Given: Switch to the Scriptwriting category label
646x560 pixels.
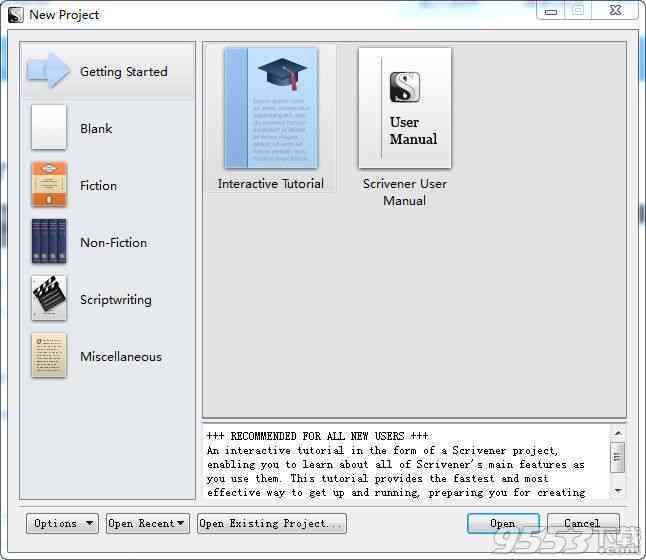Looking at the screenshot, I should [116, 300].
